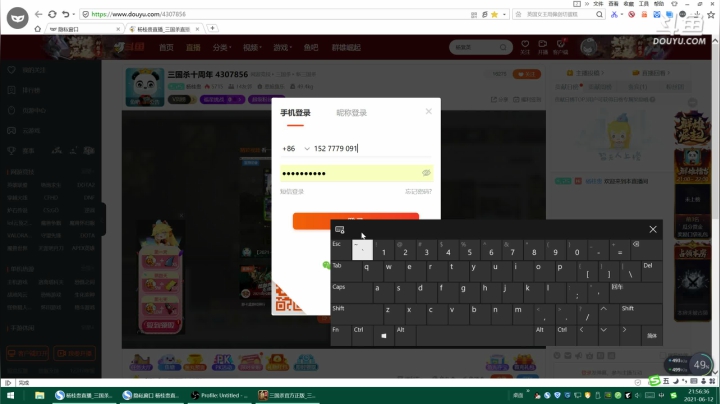Open on-screen keyboard settings icon
The width and height of the screenshot is (720, 404).
[x=340, y=230]
